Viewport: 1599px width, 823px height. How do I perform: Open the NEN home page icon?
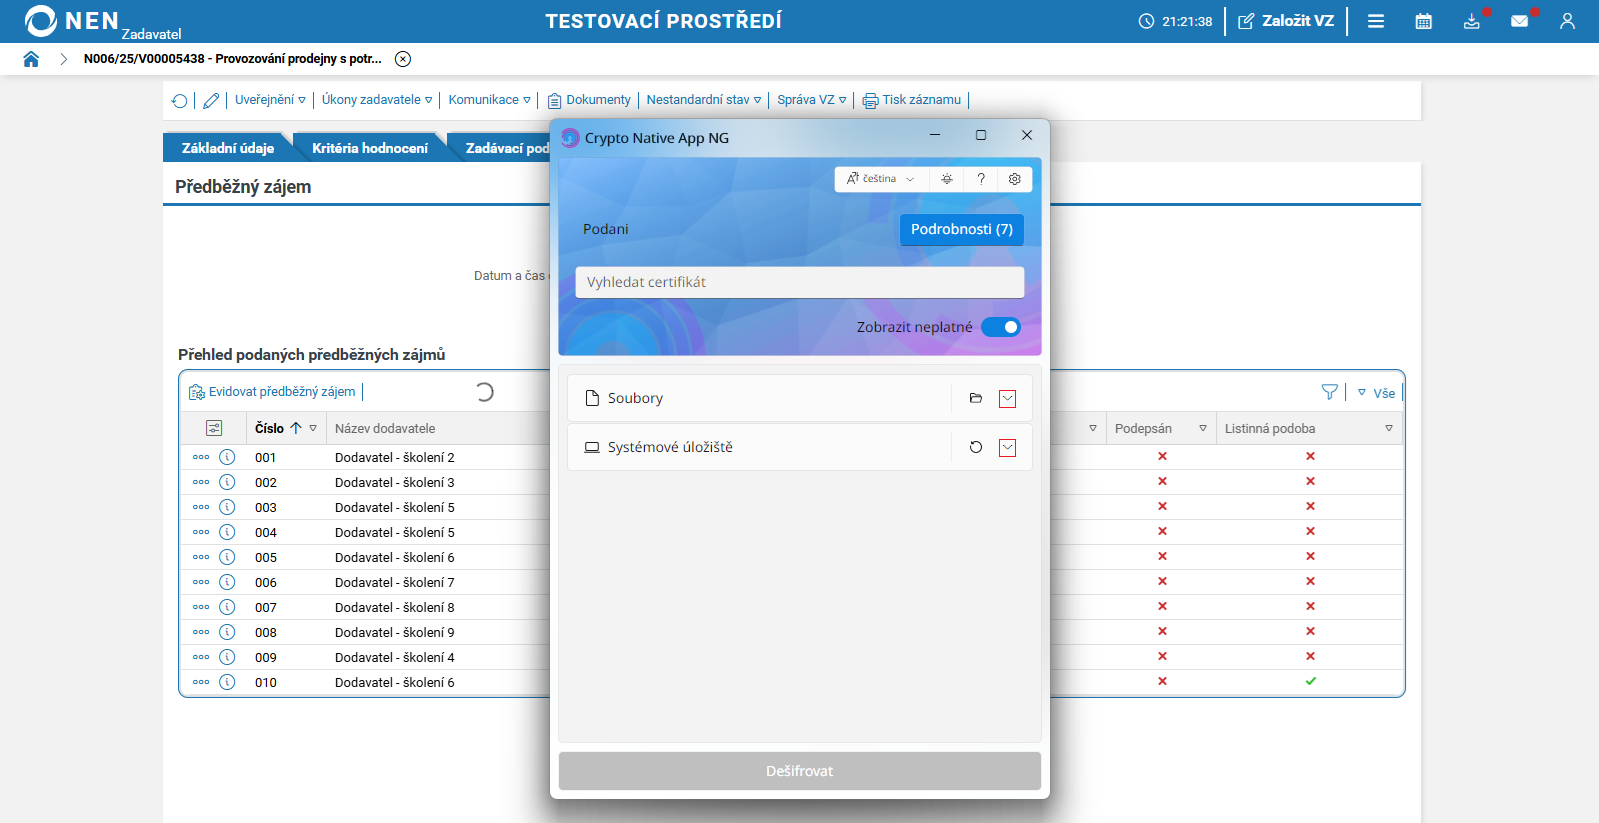click(31, 59)
